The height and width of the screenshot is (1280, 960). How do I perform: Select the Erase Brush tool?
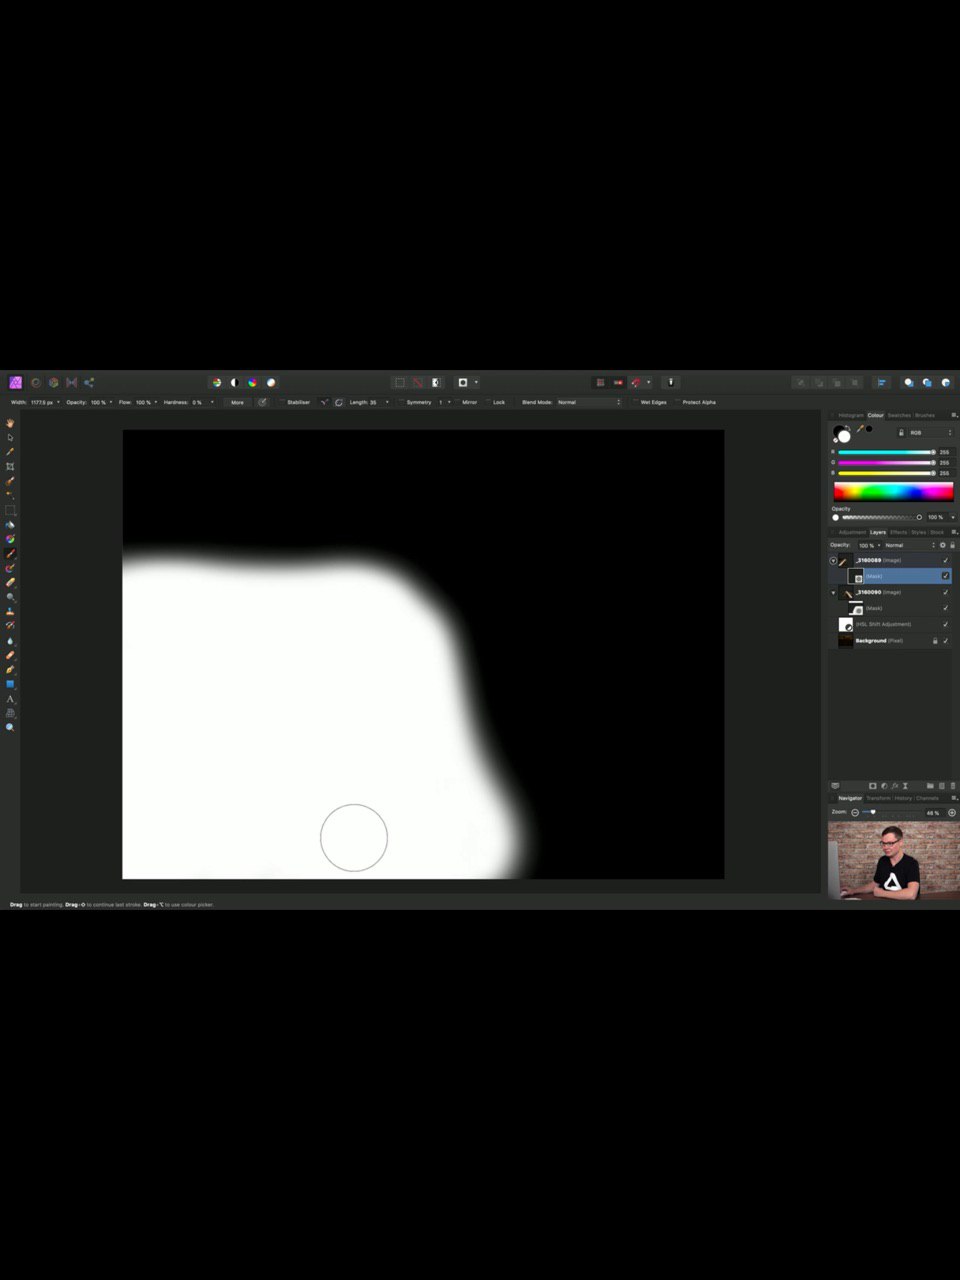coord(10,582)
